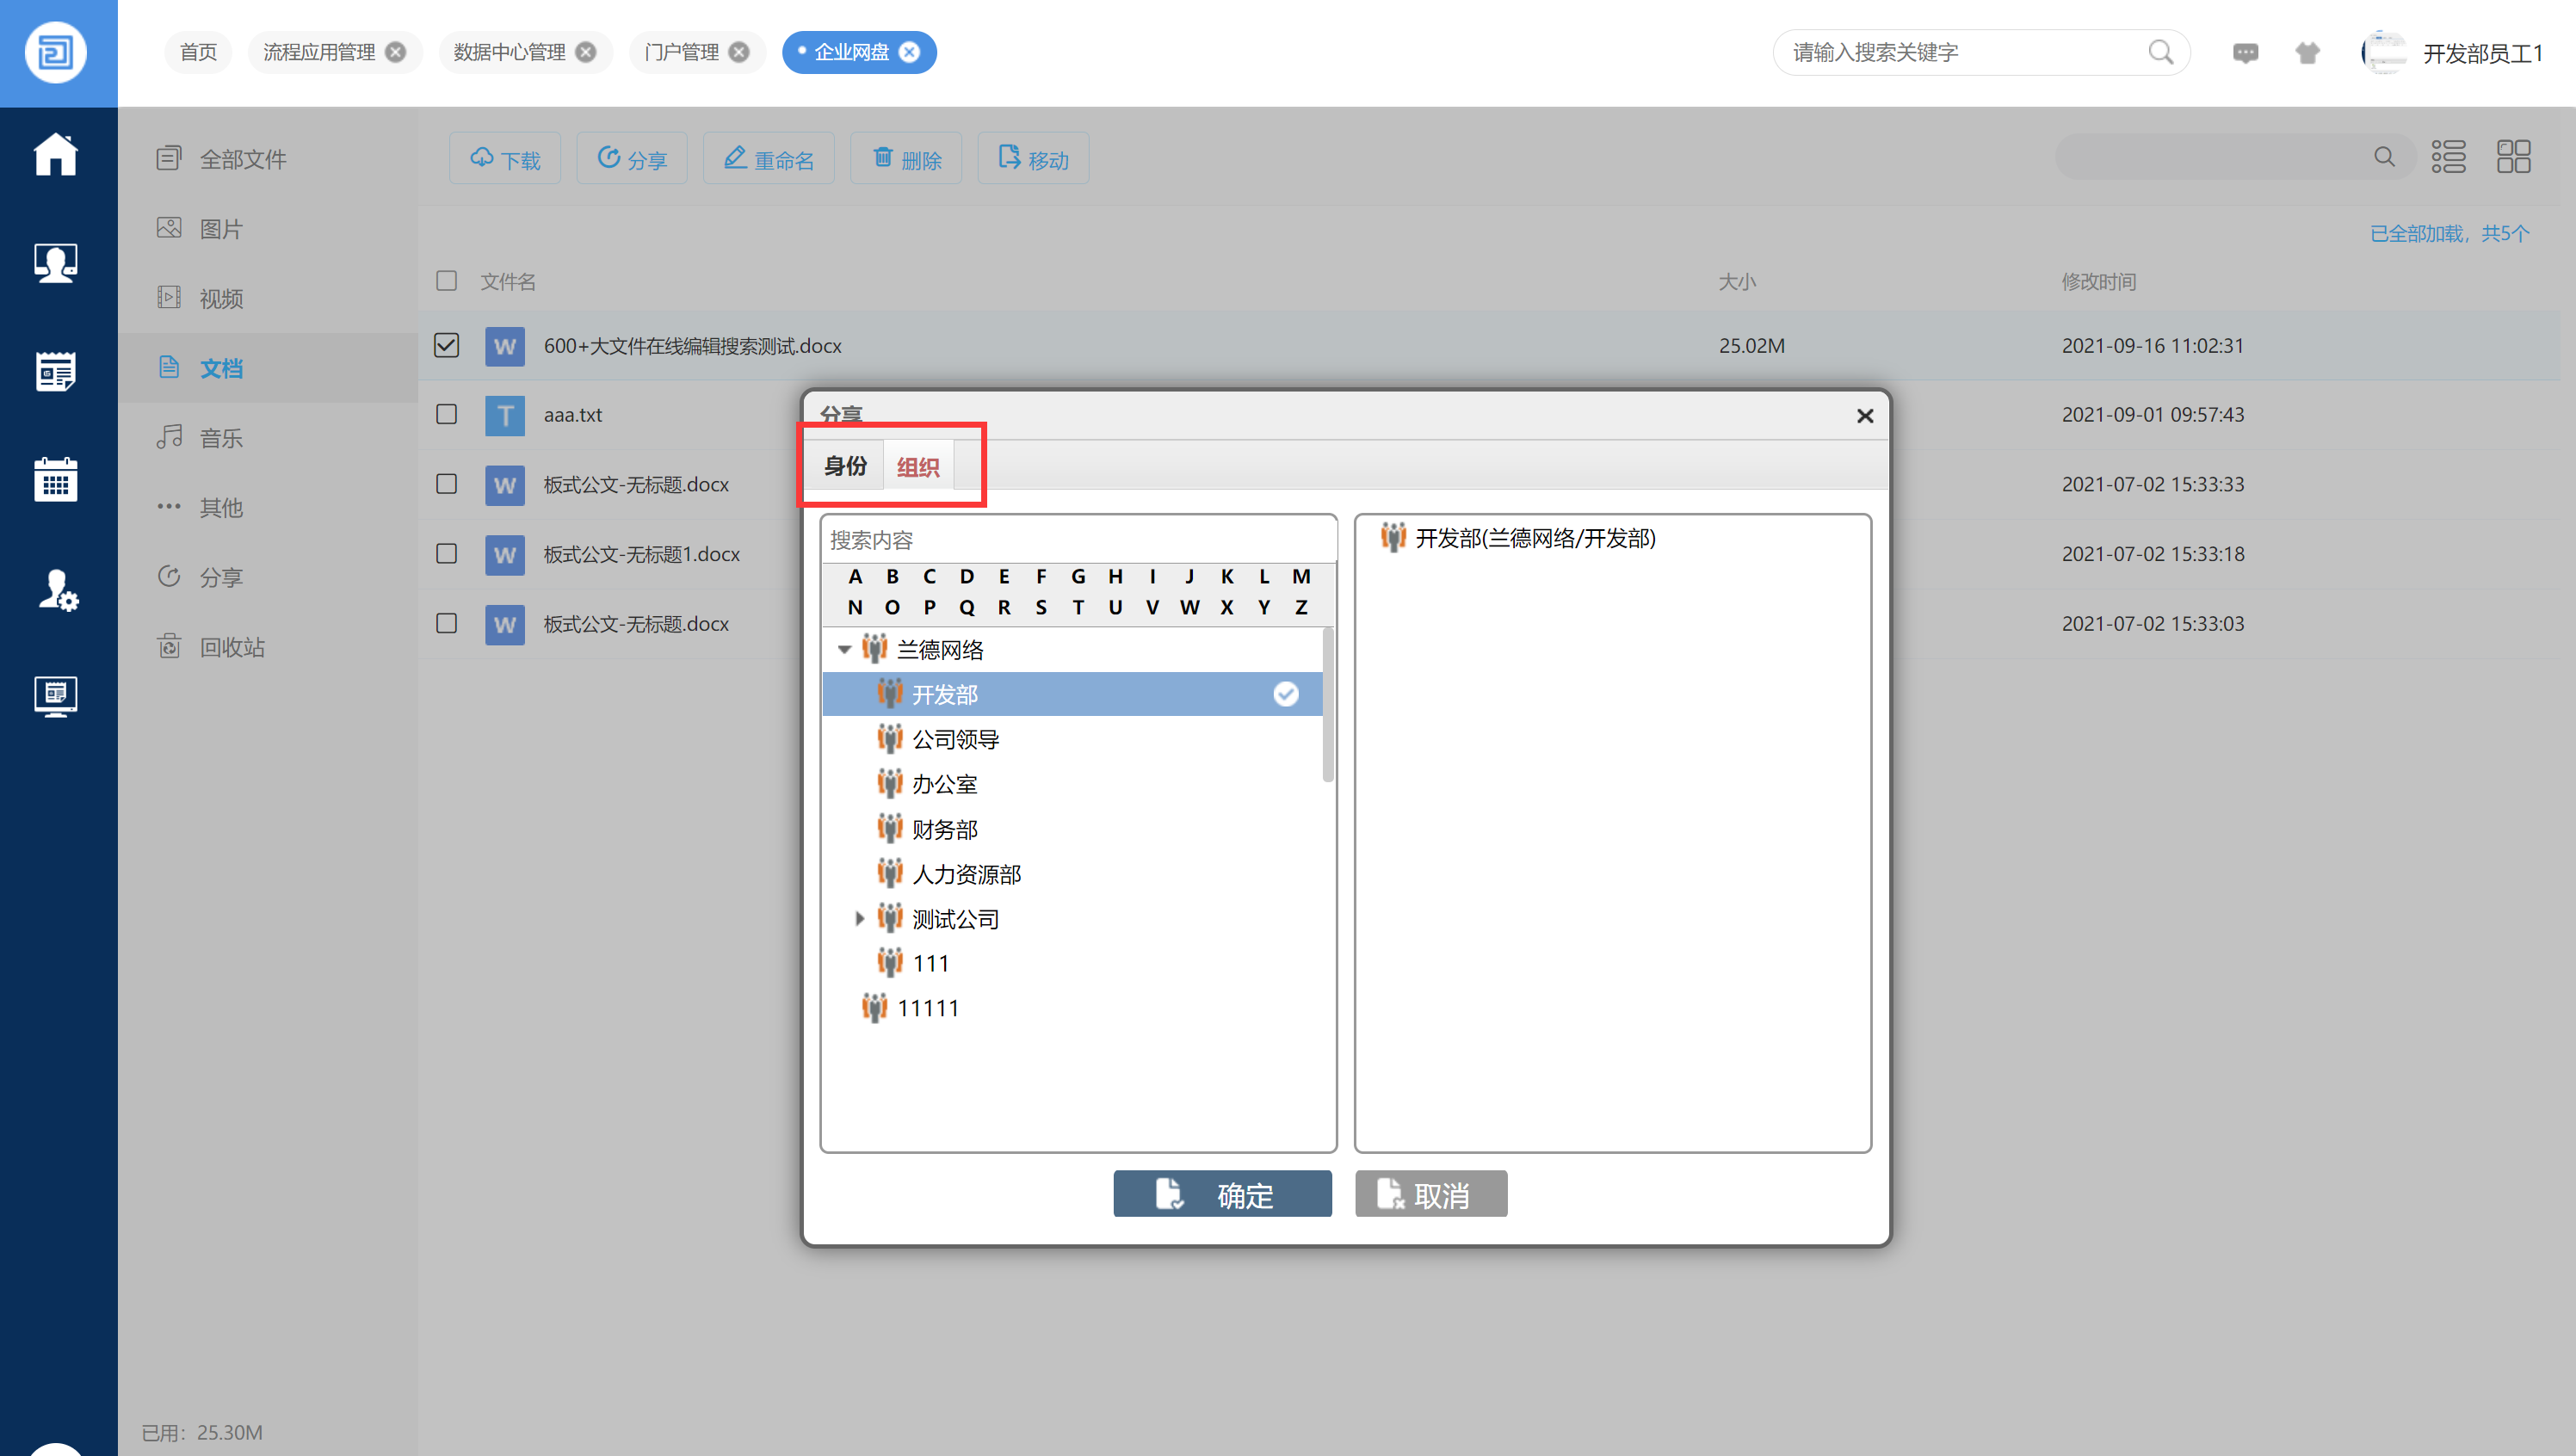Uncheck the 600+大文件 docx checkbox

coord(446,345)
